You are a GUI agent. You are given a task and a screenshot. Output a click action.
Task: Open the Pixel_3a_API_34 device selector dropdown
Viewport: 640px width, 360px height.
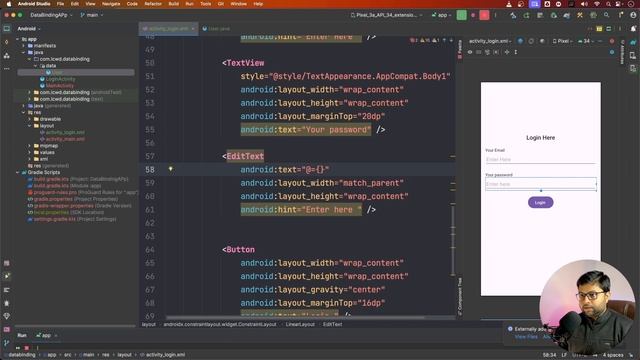tap(387, 15)
